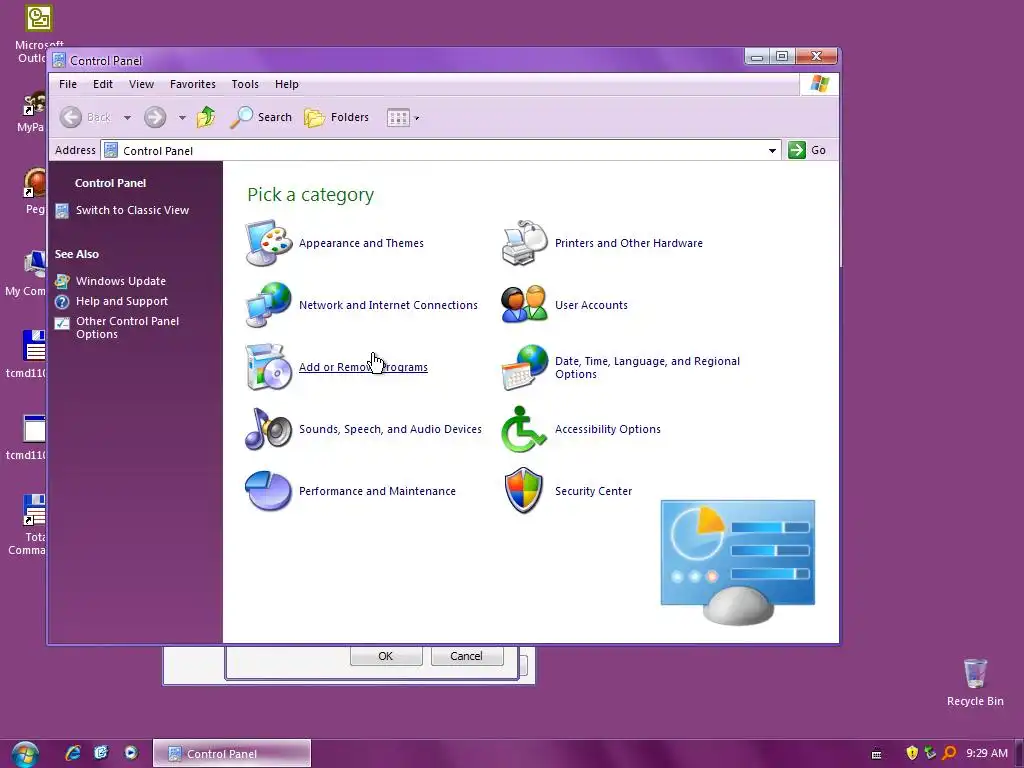1024x768 pixels.
Task: Open the Appearance and Themes category icon
Action: click(x=268, y=243)
